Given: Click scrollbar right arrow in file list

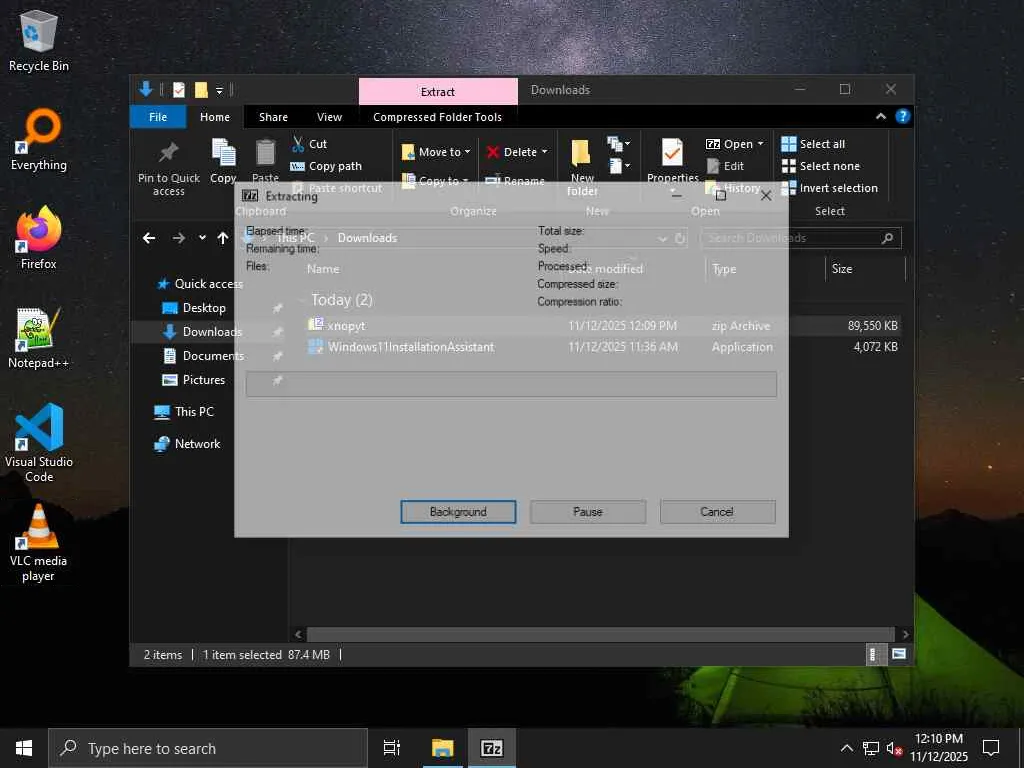Looking at the screenshot, I should click(x=905, y=634).
